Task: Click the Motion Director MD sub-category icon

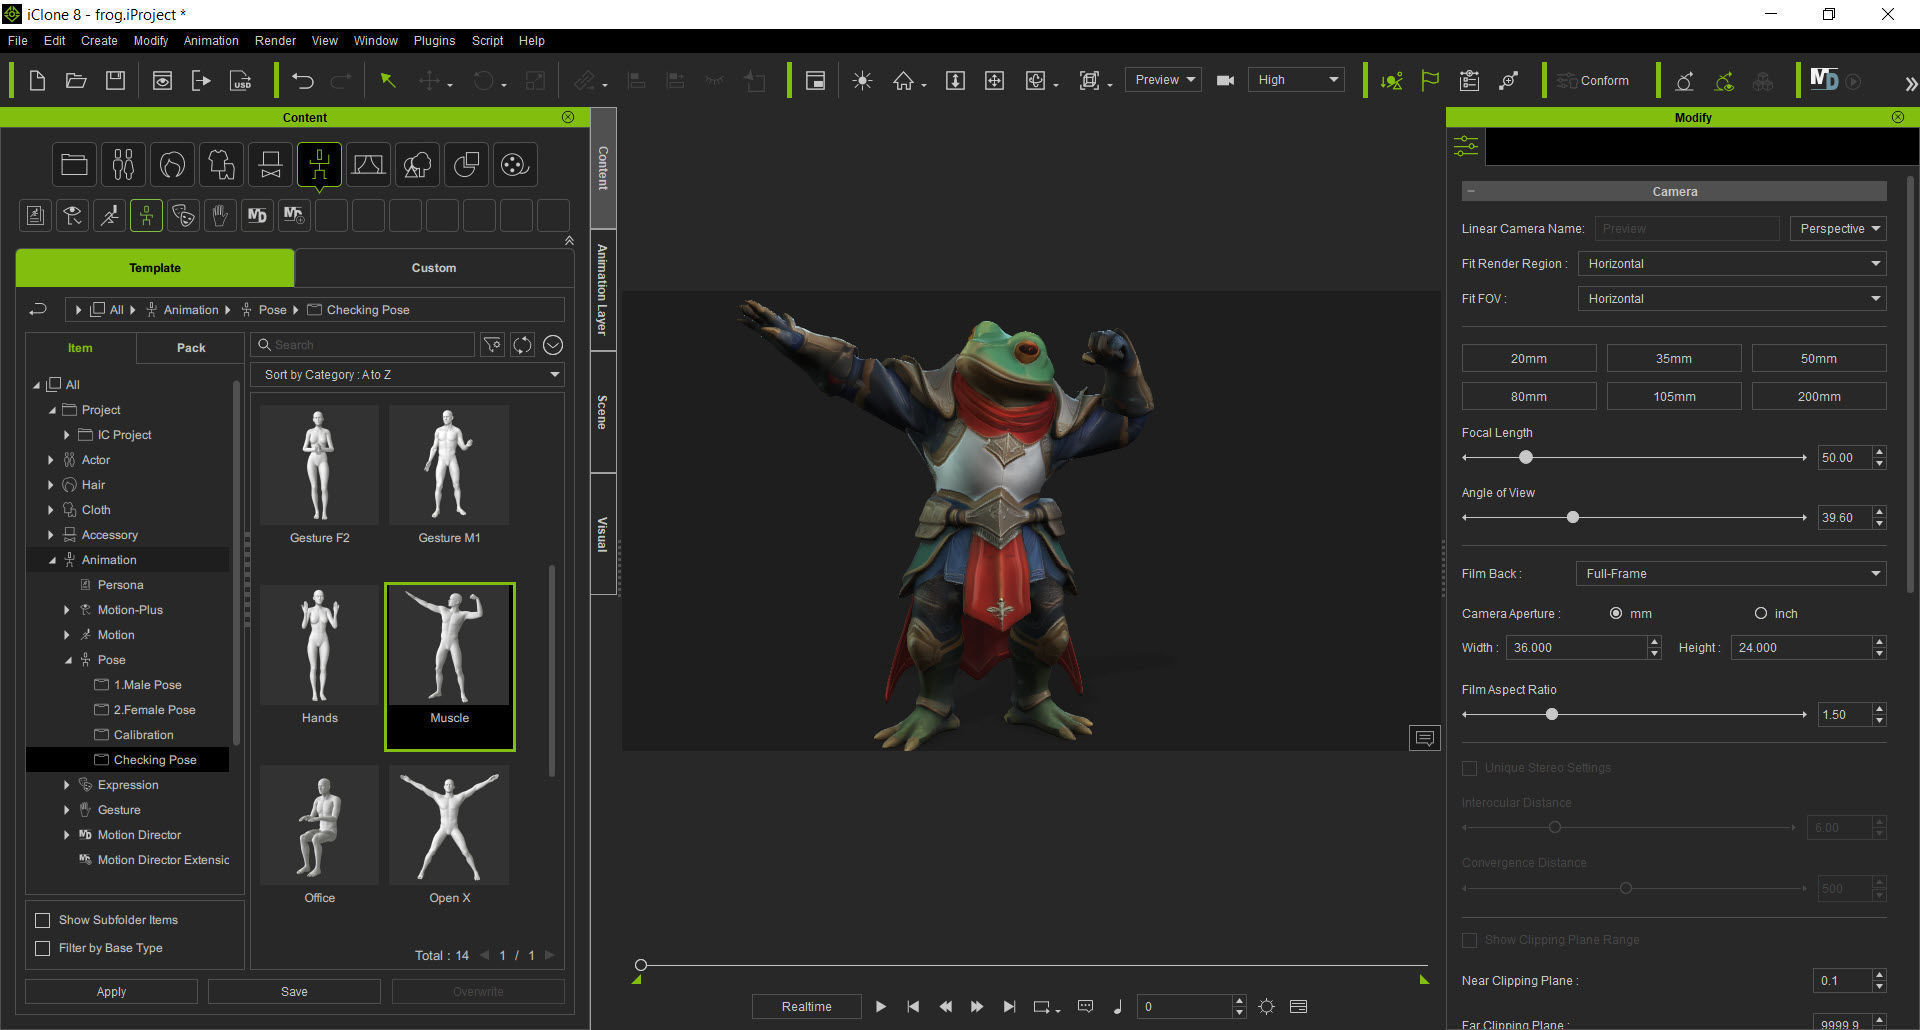Action: pos(257,215)
